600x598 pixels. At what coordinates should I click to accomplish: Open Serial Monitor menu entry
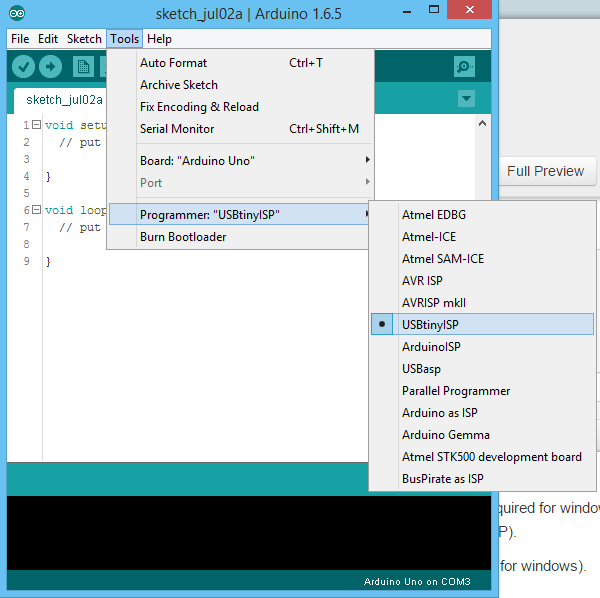(240, 129)
